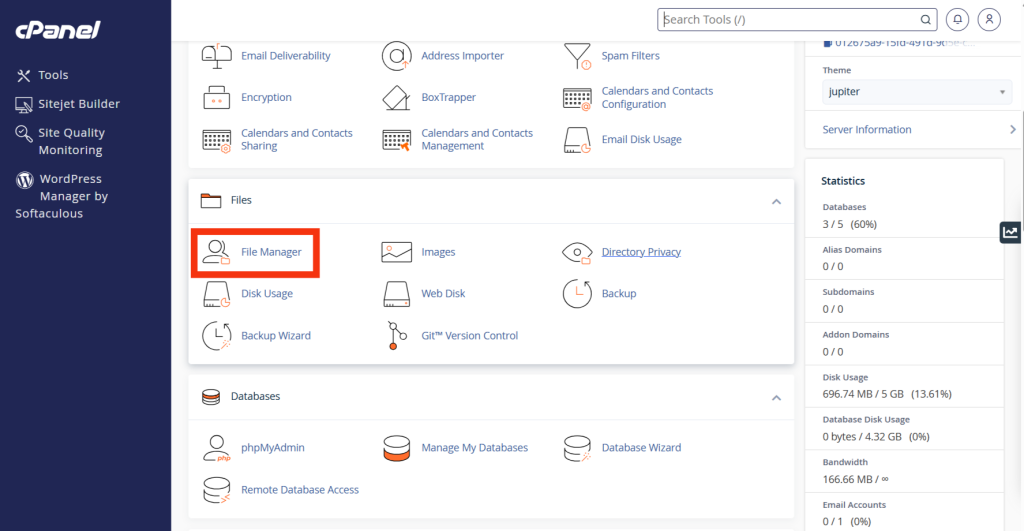Viewport: 1024px width, 531px height.
Task: Open the Theme dropdown showing jupiter
Action: [916, 92]
